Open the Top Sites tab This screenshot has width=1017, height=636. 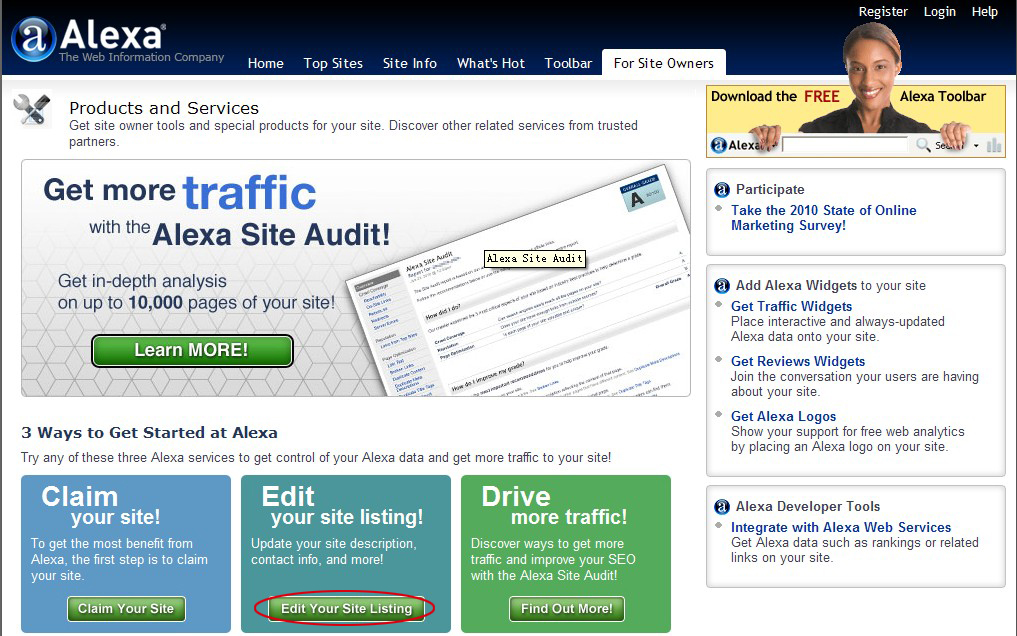click(333, 63)
